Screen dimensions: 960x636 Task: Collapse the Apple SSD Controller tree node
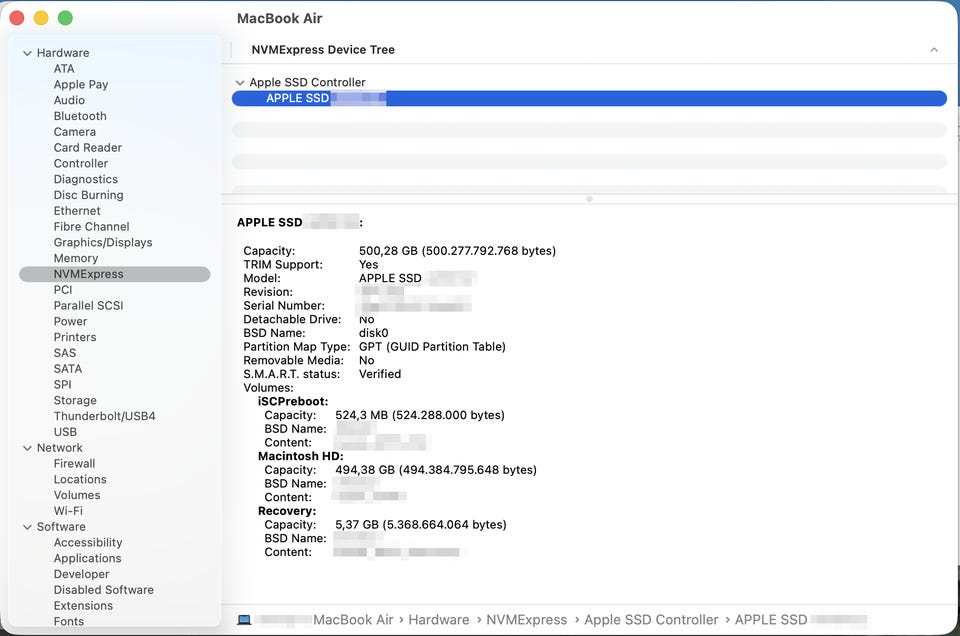click(x=239, y=83)
